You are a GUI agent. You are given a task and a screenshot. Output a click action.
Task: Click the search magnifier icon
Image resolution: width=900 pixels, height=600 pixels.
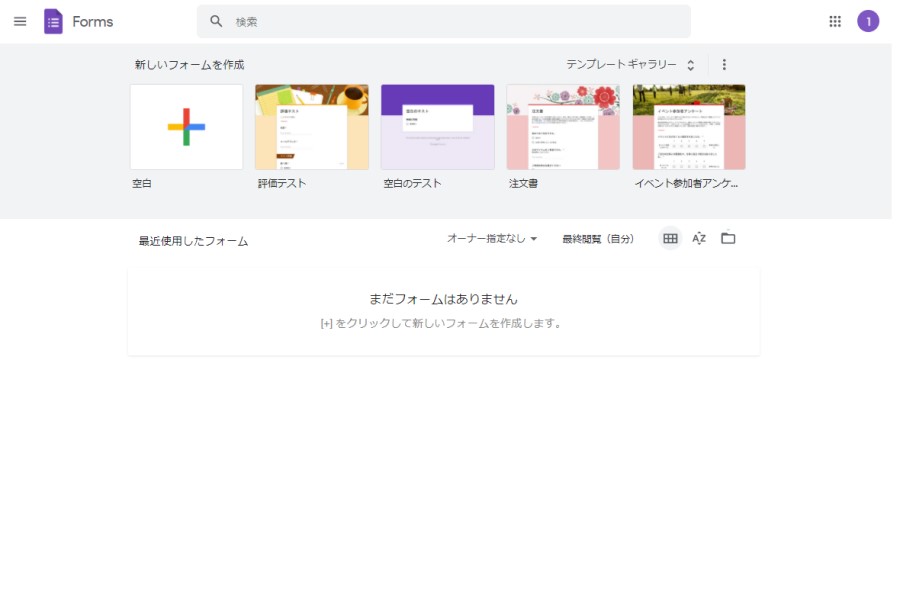pyautogui.click(x=216, y=21)
